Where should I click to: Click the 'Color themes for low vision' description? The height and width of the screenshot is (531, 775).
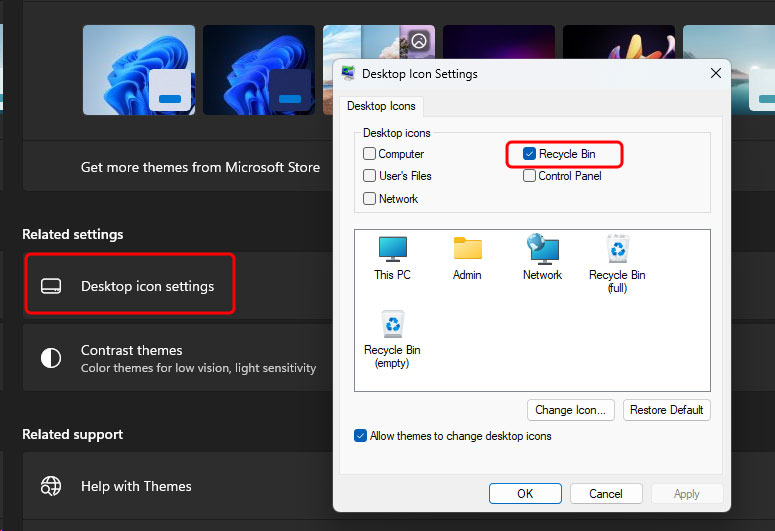[198, 368]
